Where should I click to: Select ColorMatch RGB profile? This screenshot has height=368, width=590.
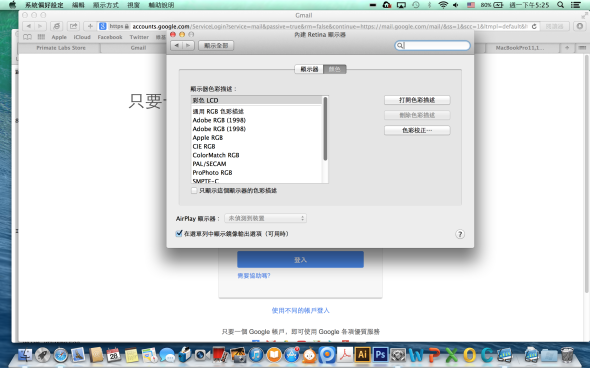click(257, 155)
